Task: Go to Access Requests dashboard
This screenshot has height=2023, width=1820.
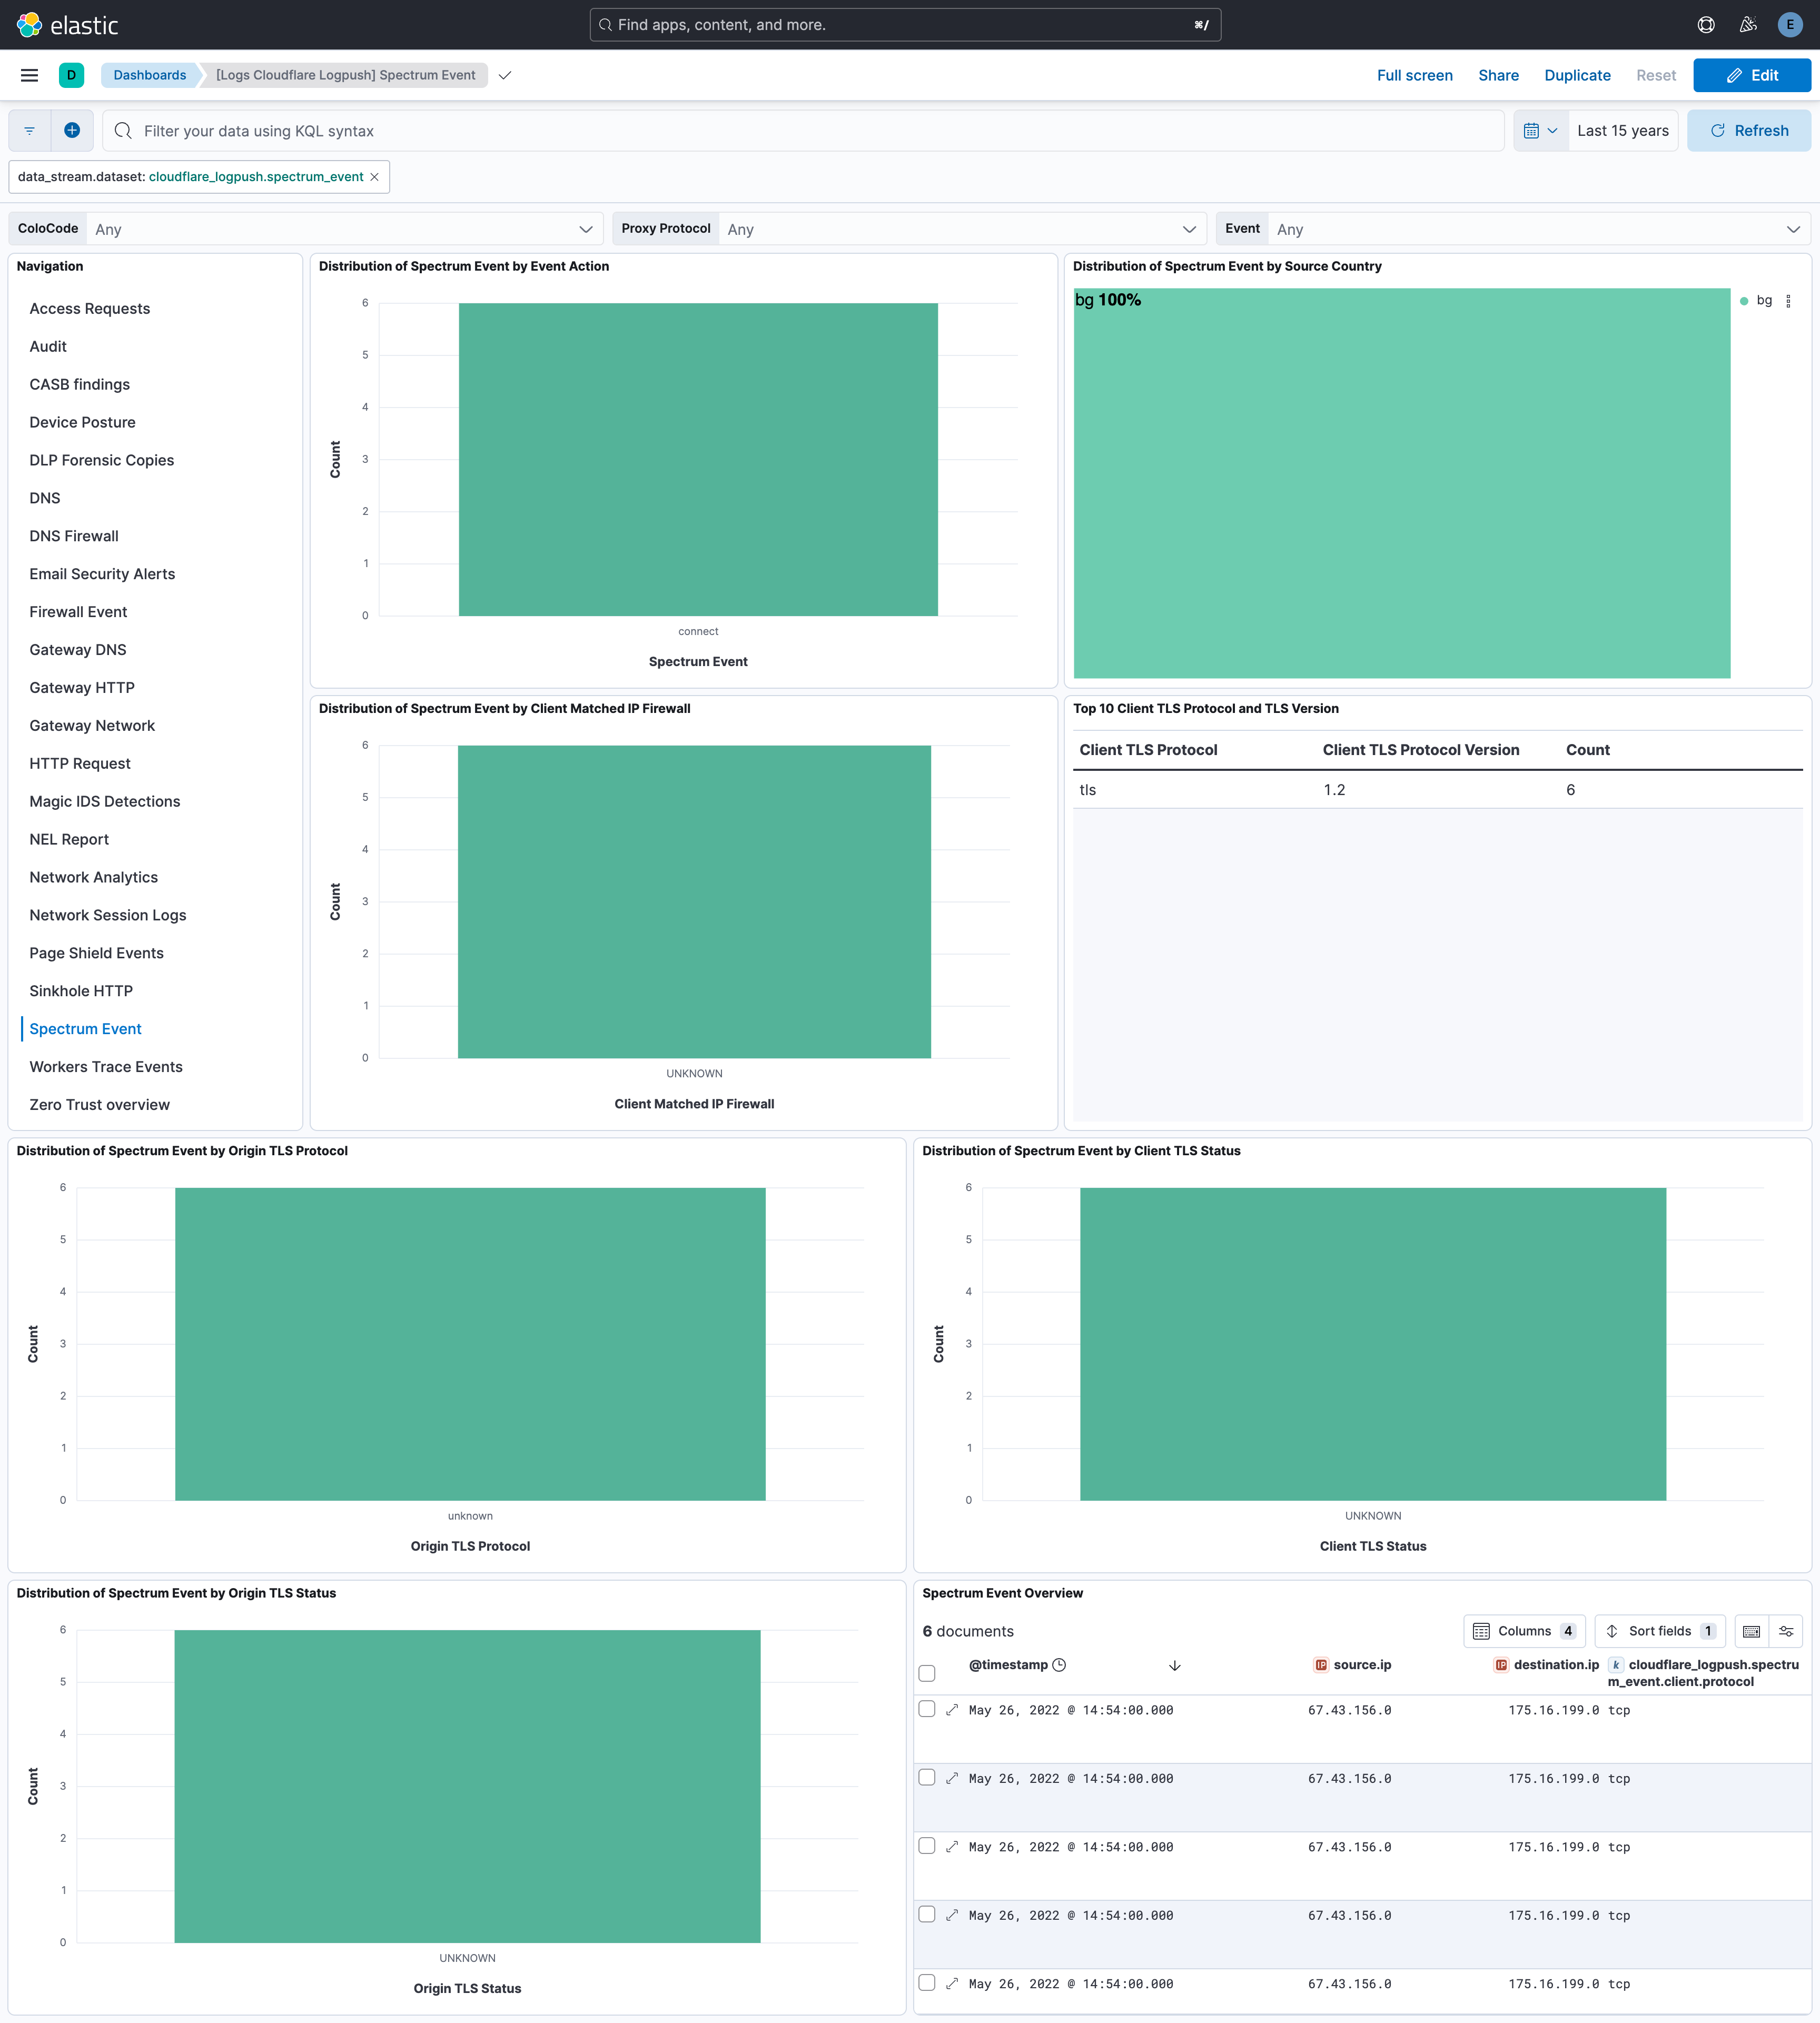Action: [x=90, y=309]
